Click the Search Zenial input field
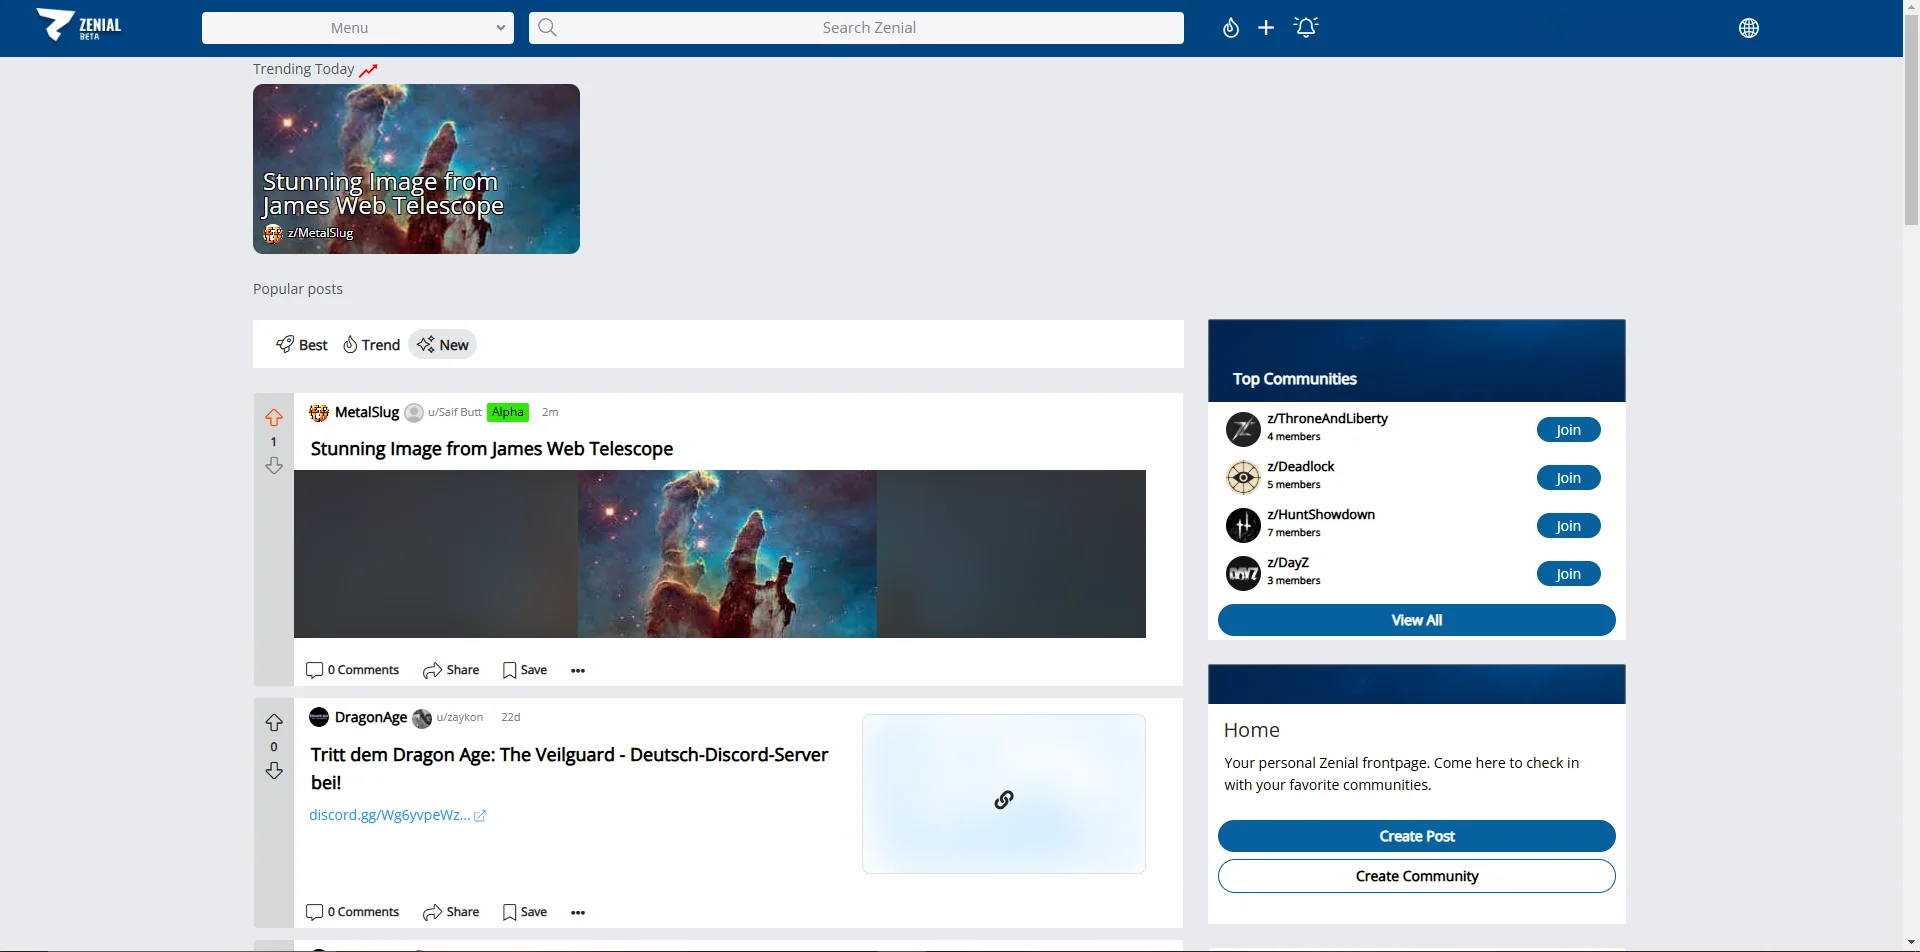 click(x=868, y=28)
